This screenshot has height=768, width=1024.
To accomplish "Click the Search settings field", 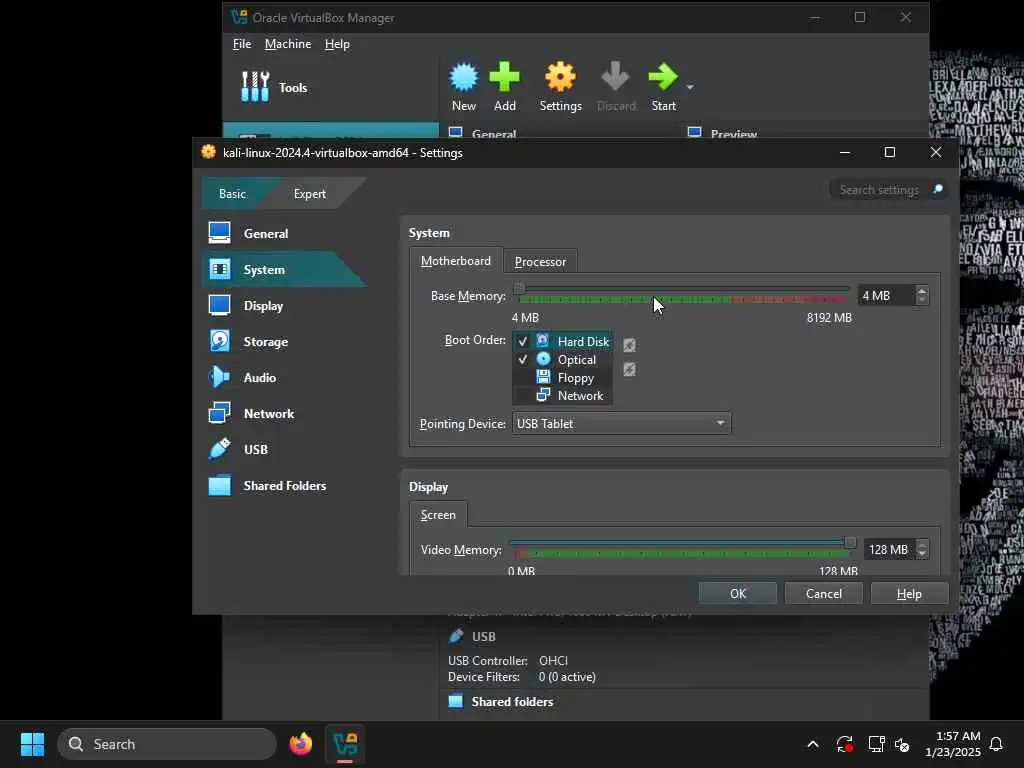I will tap(879, 189).
